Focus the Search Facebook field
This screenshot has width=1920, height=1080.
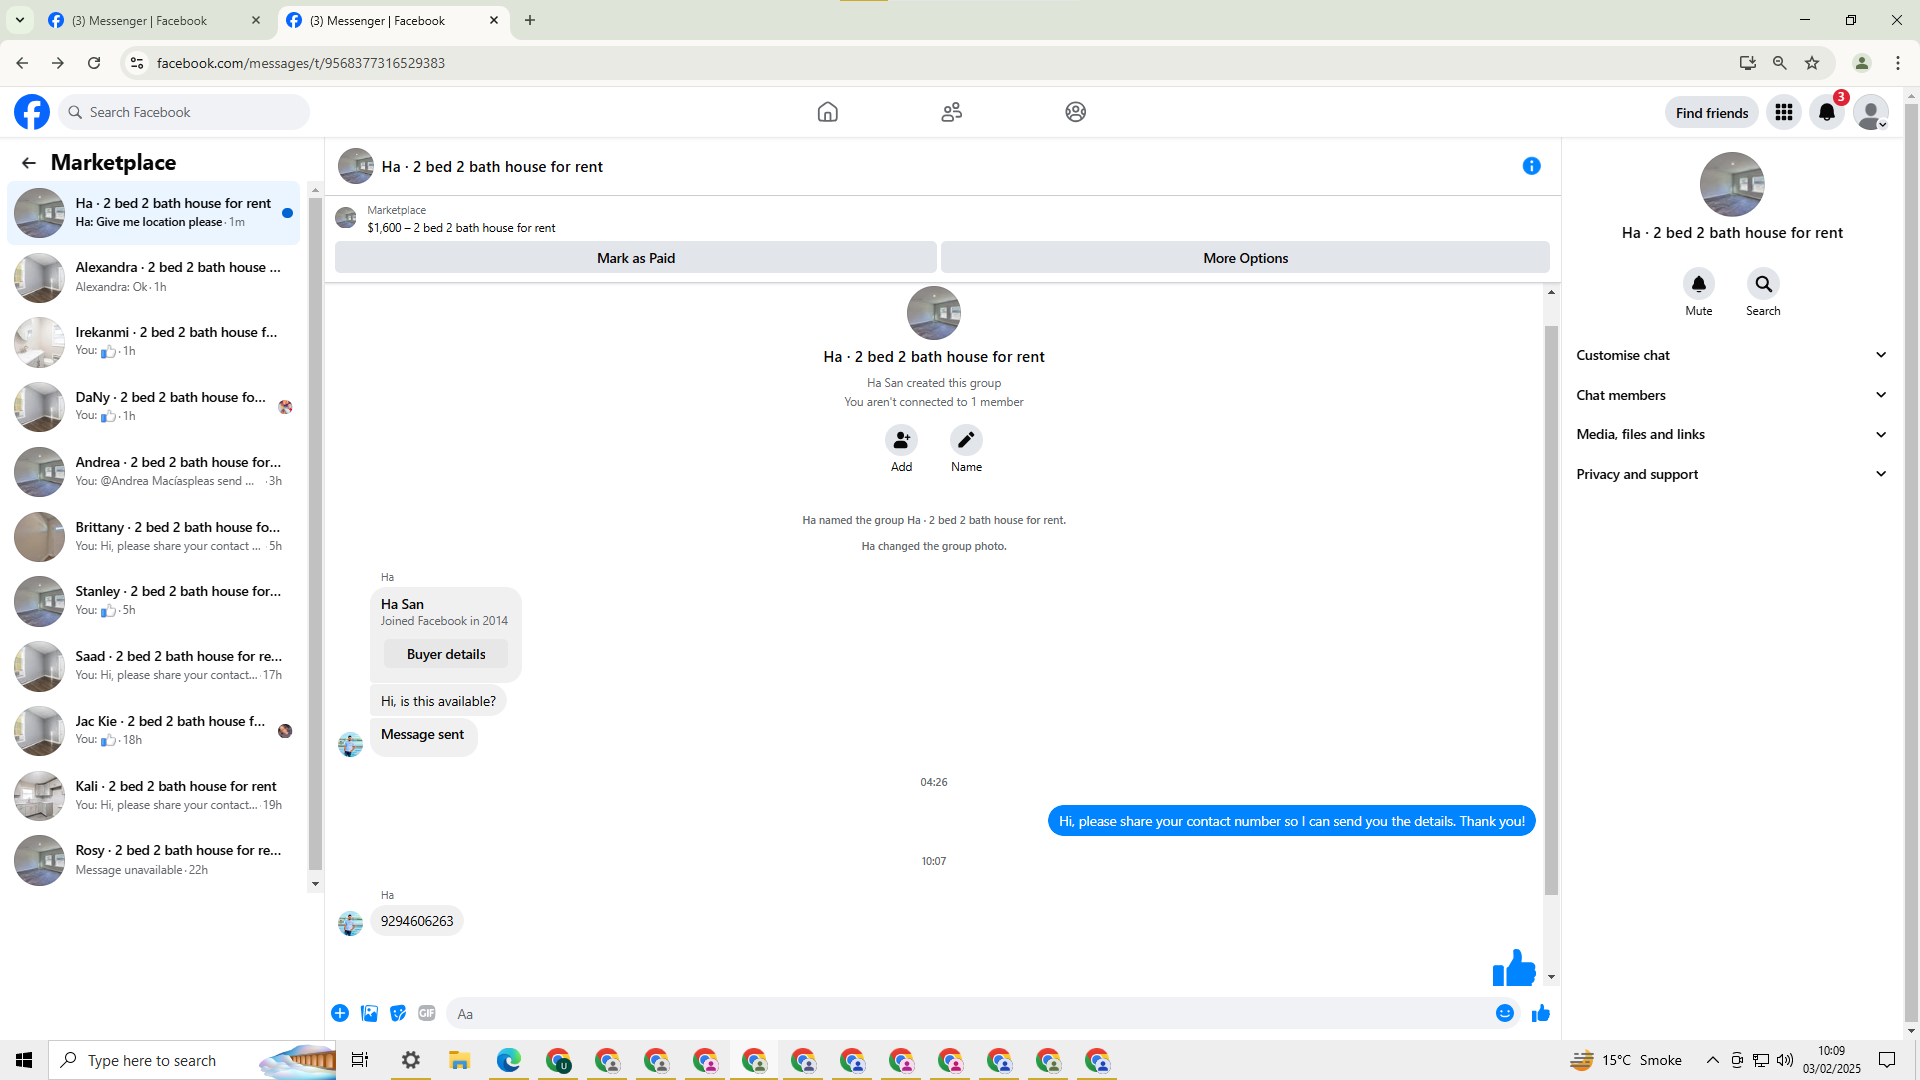pos(184,112)
